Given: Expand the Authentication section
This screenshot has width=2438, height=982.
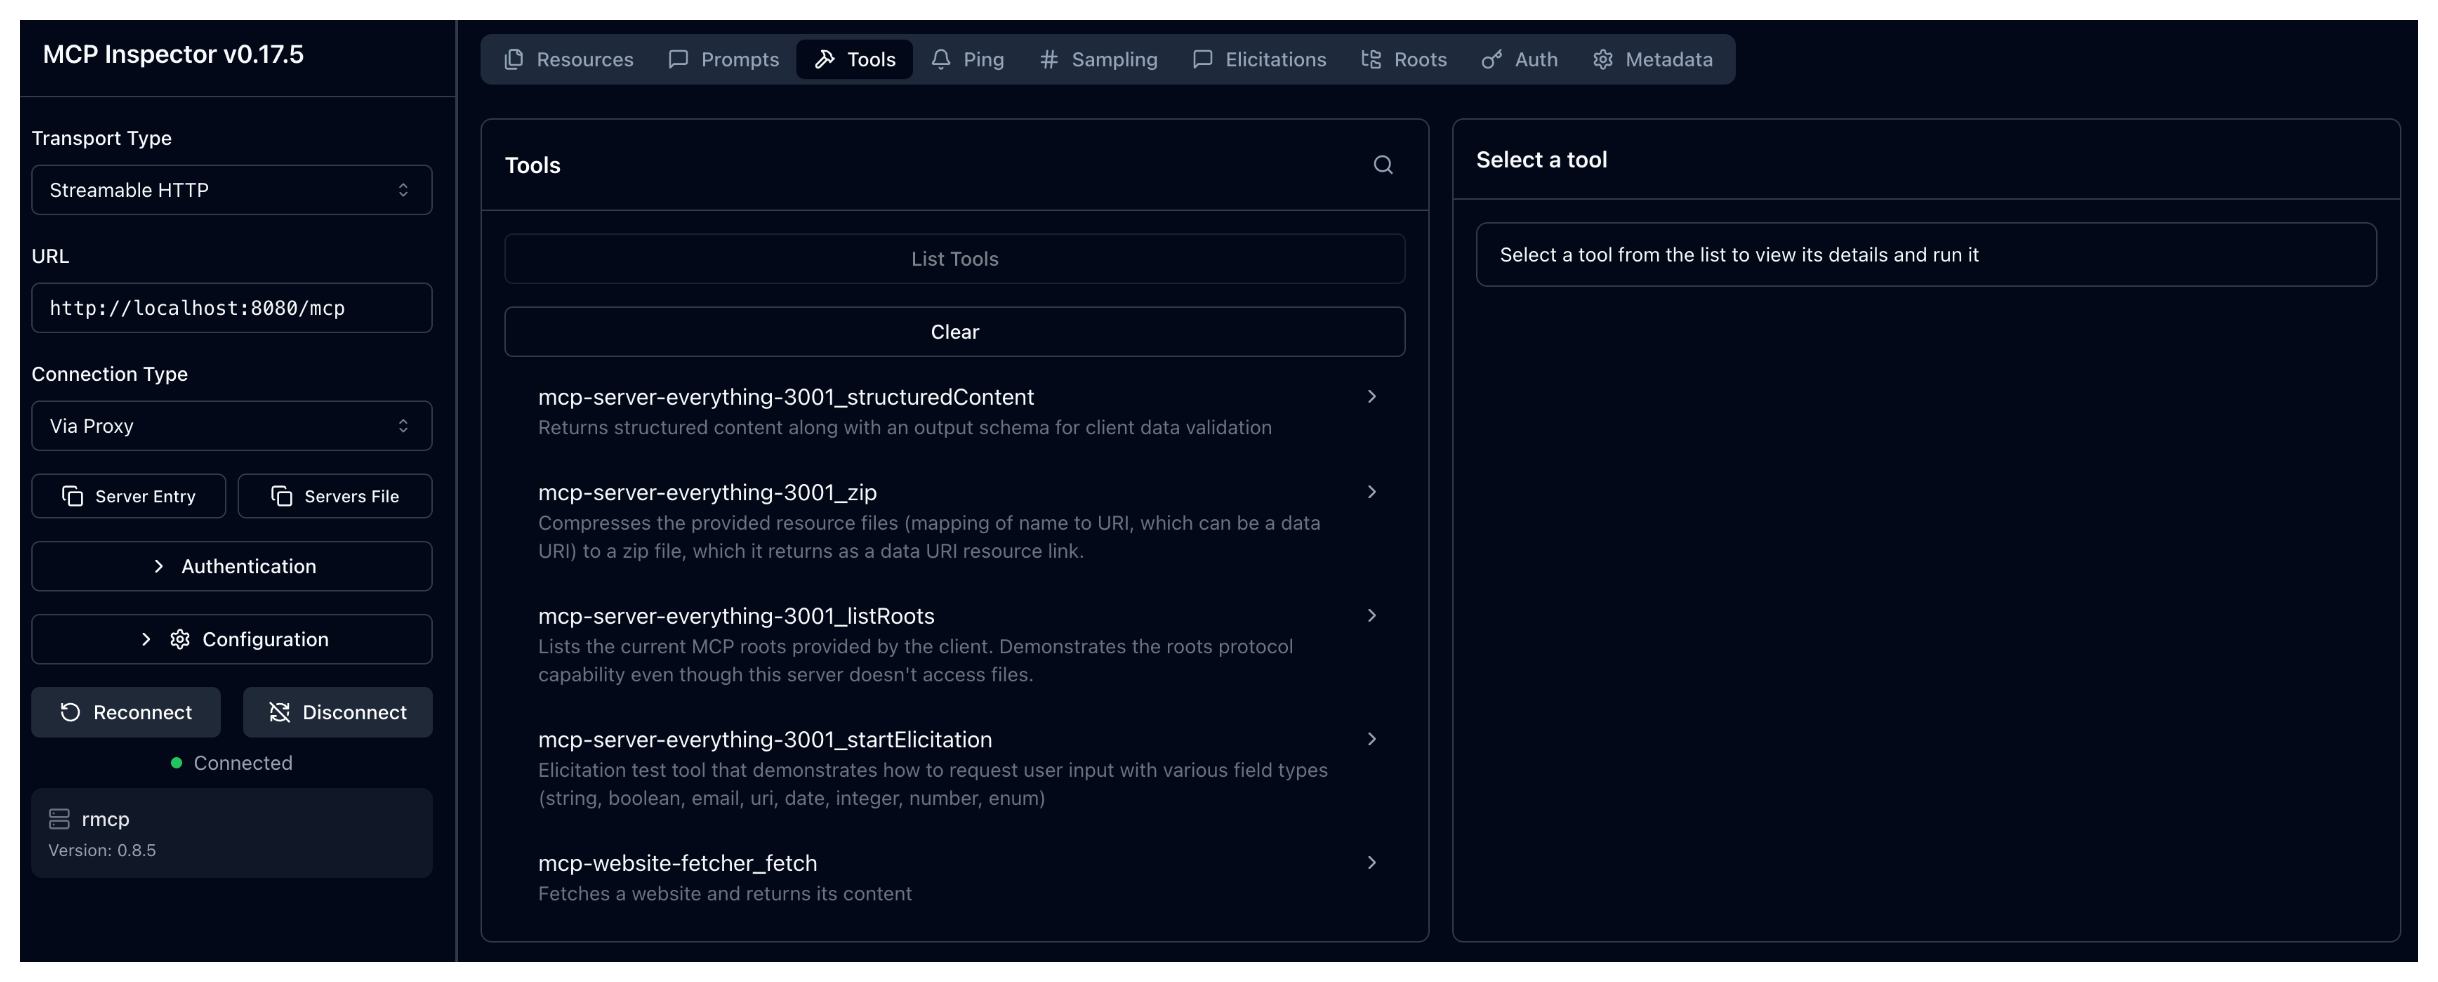Looking at the screenshot, I should 232,566.
